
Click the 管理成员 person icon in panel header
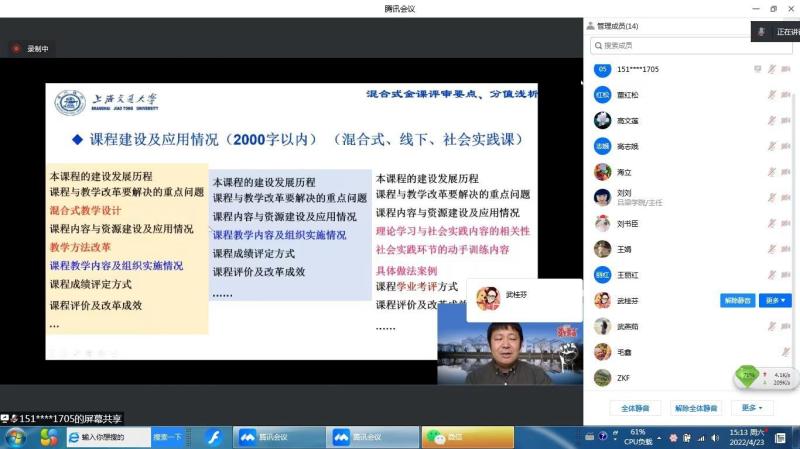590,26
